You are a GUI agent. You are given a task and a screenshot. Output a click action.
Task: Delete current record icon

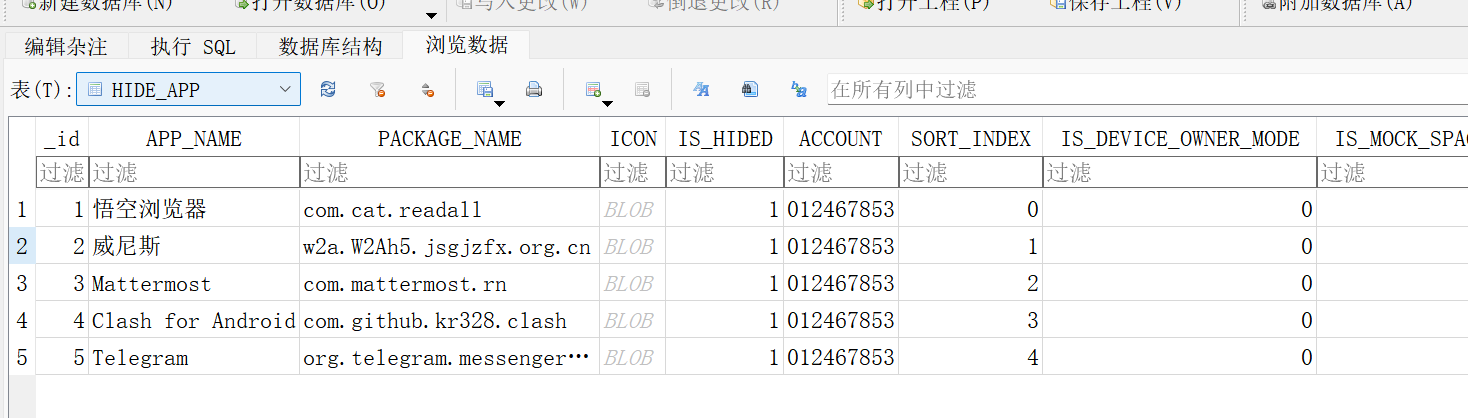[642, 89]
